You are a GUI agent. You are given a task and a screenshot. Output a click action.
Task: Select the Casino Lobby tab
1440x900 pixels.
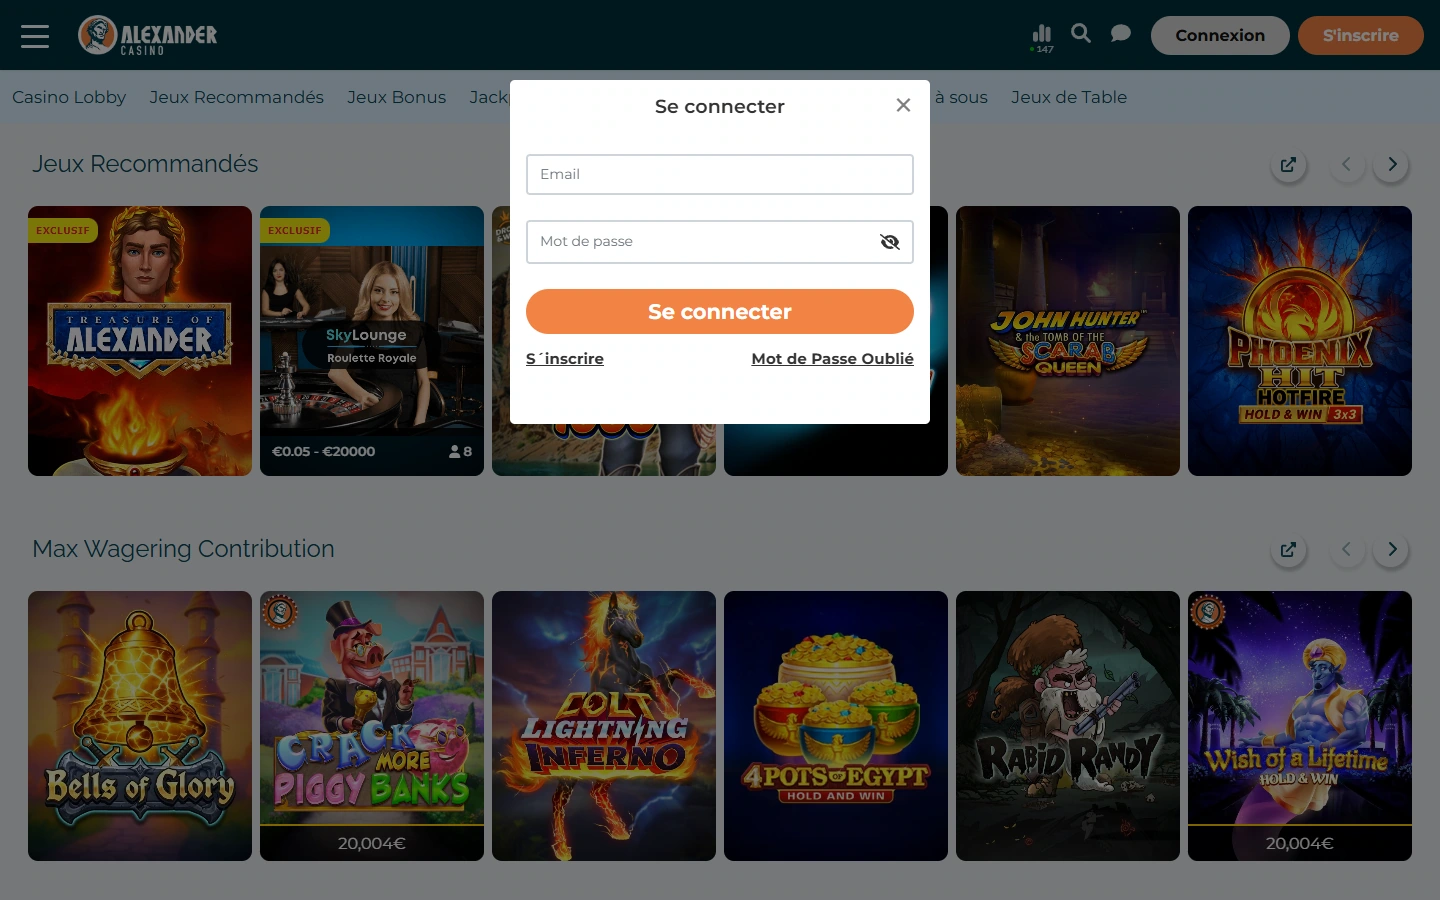click(69, 97)
